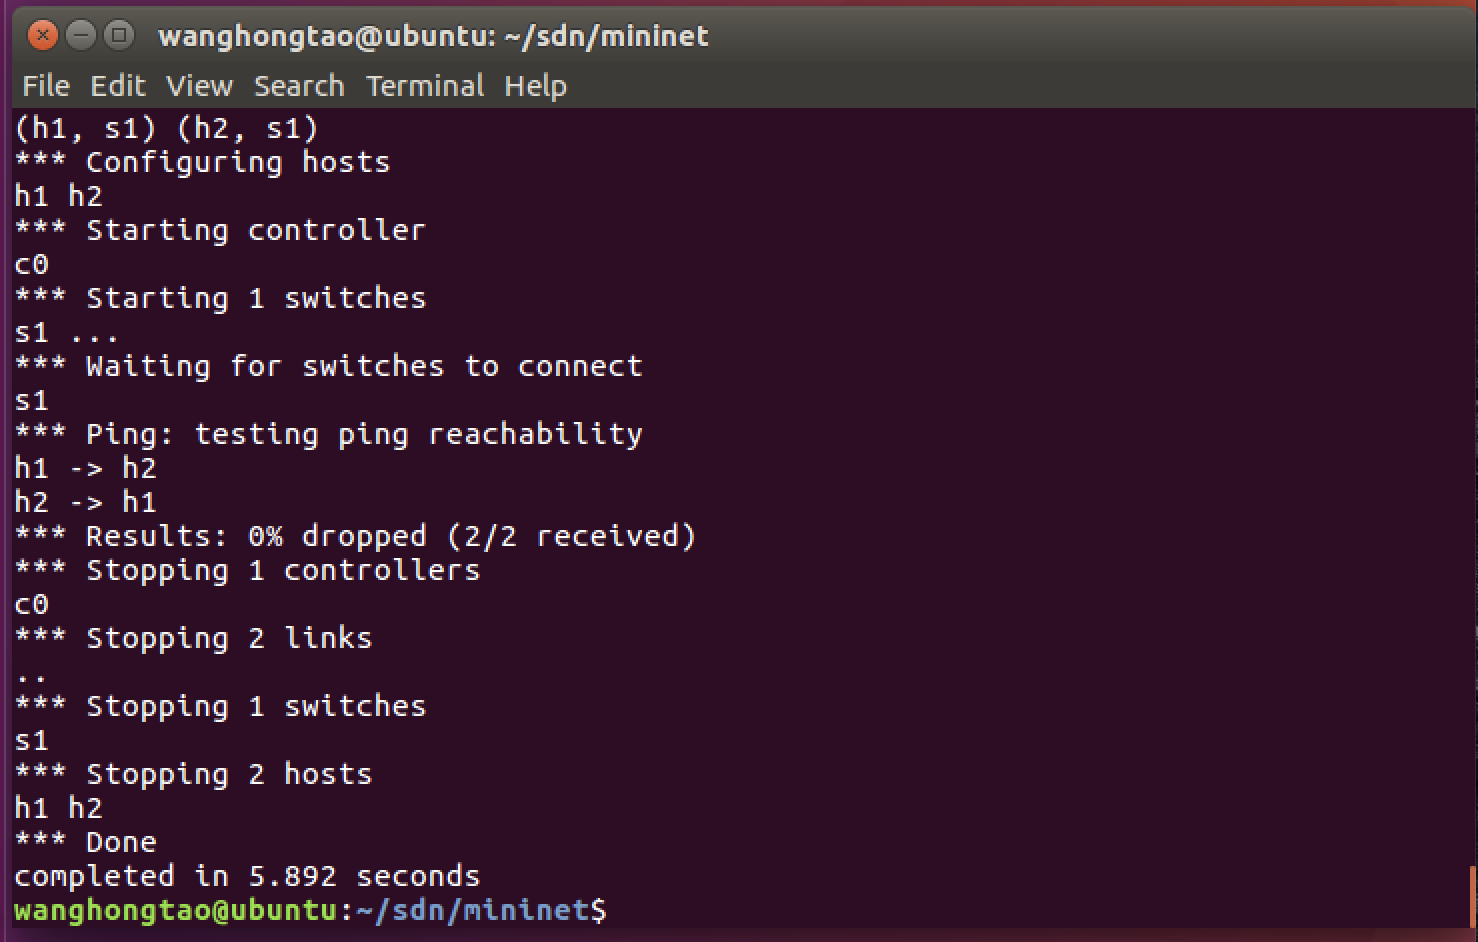Minimize the terminal window
Screen dimensions: 1478x942
tap(81, 36)
